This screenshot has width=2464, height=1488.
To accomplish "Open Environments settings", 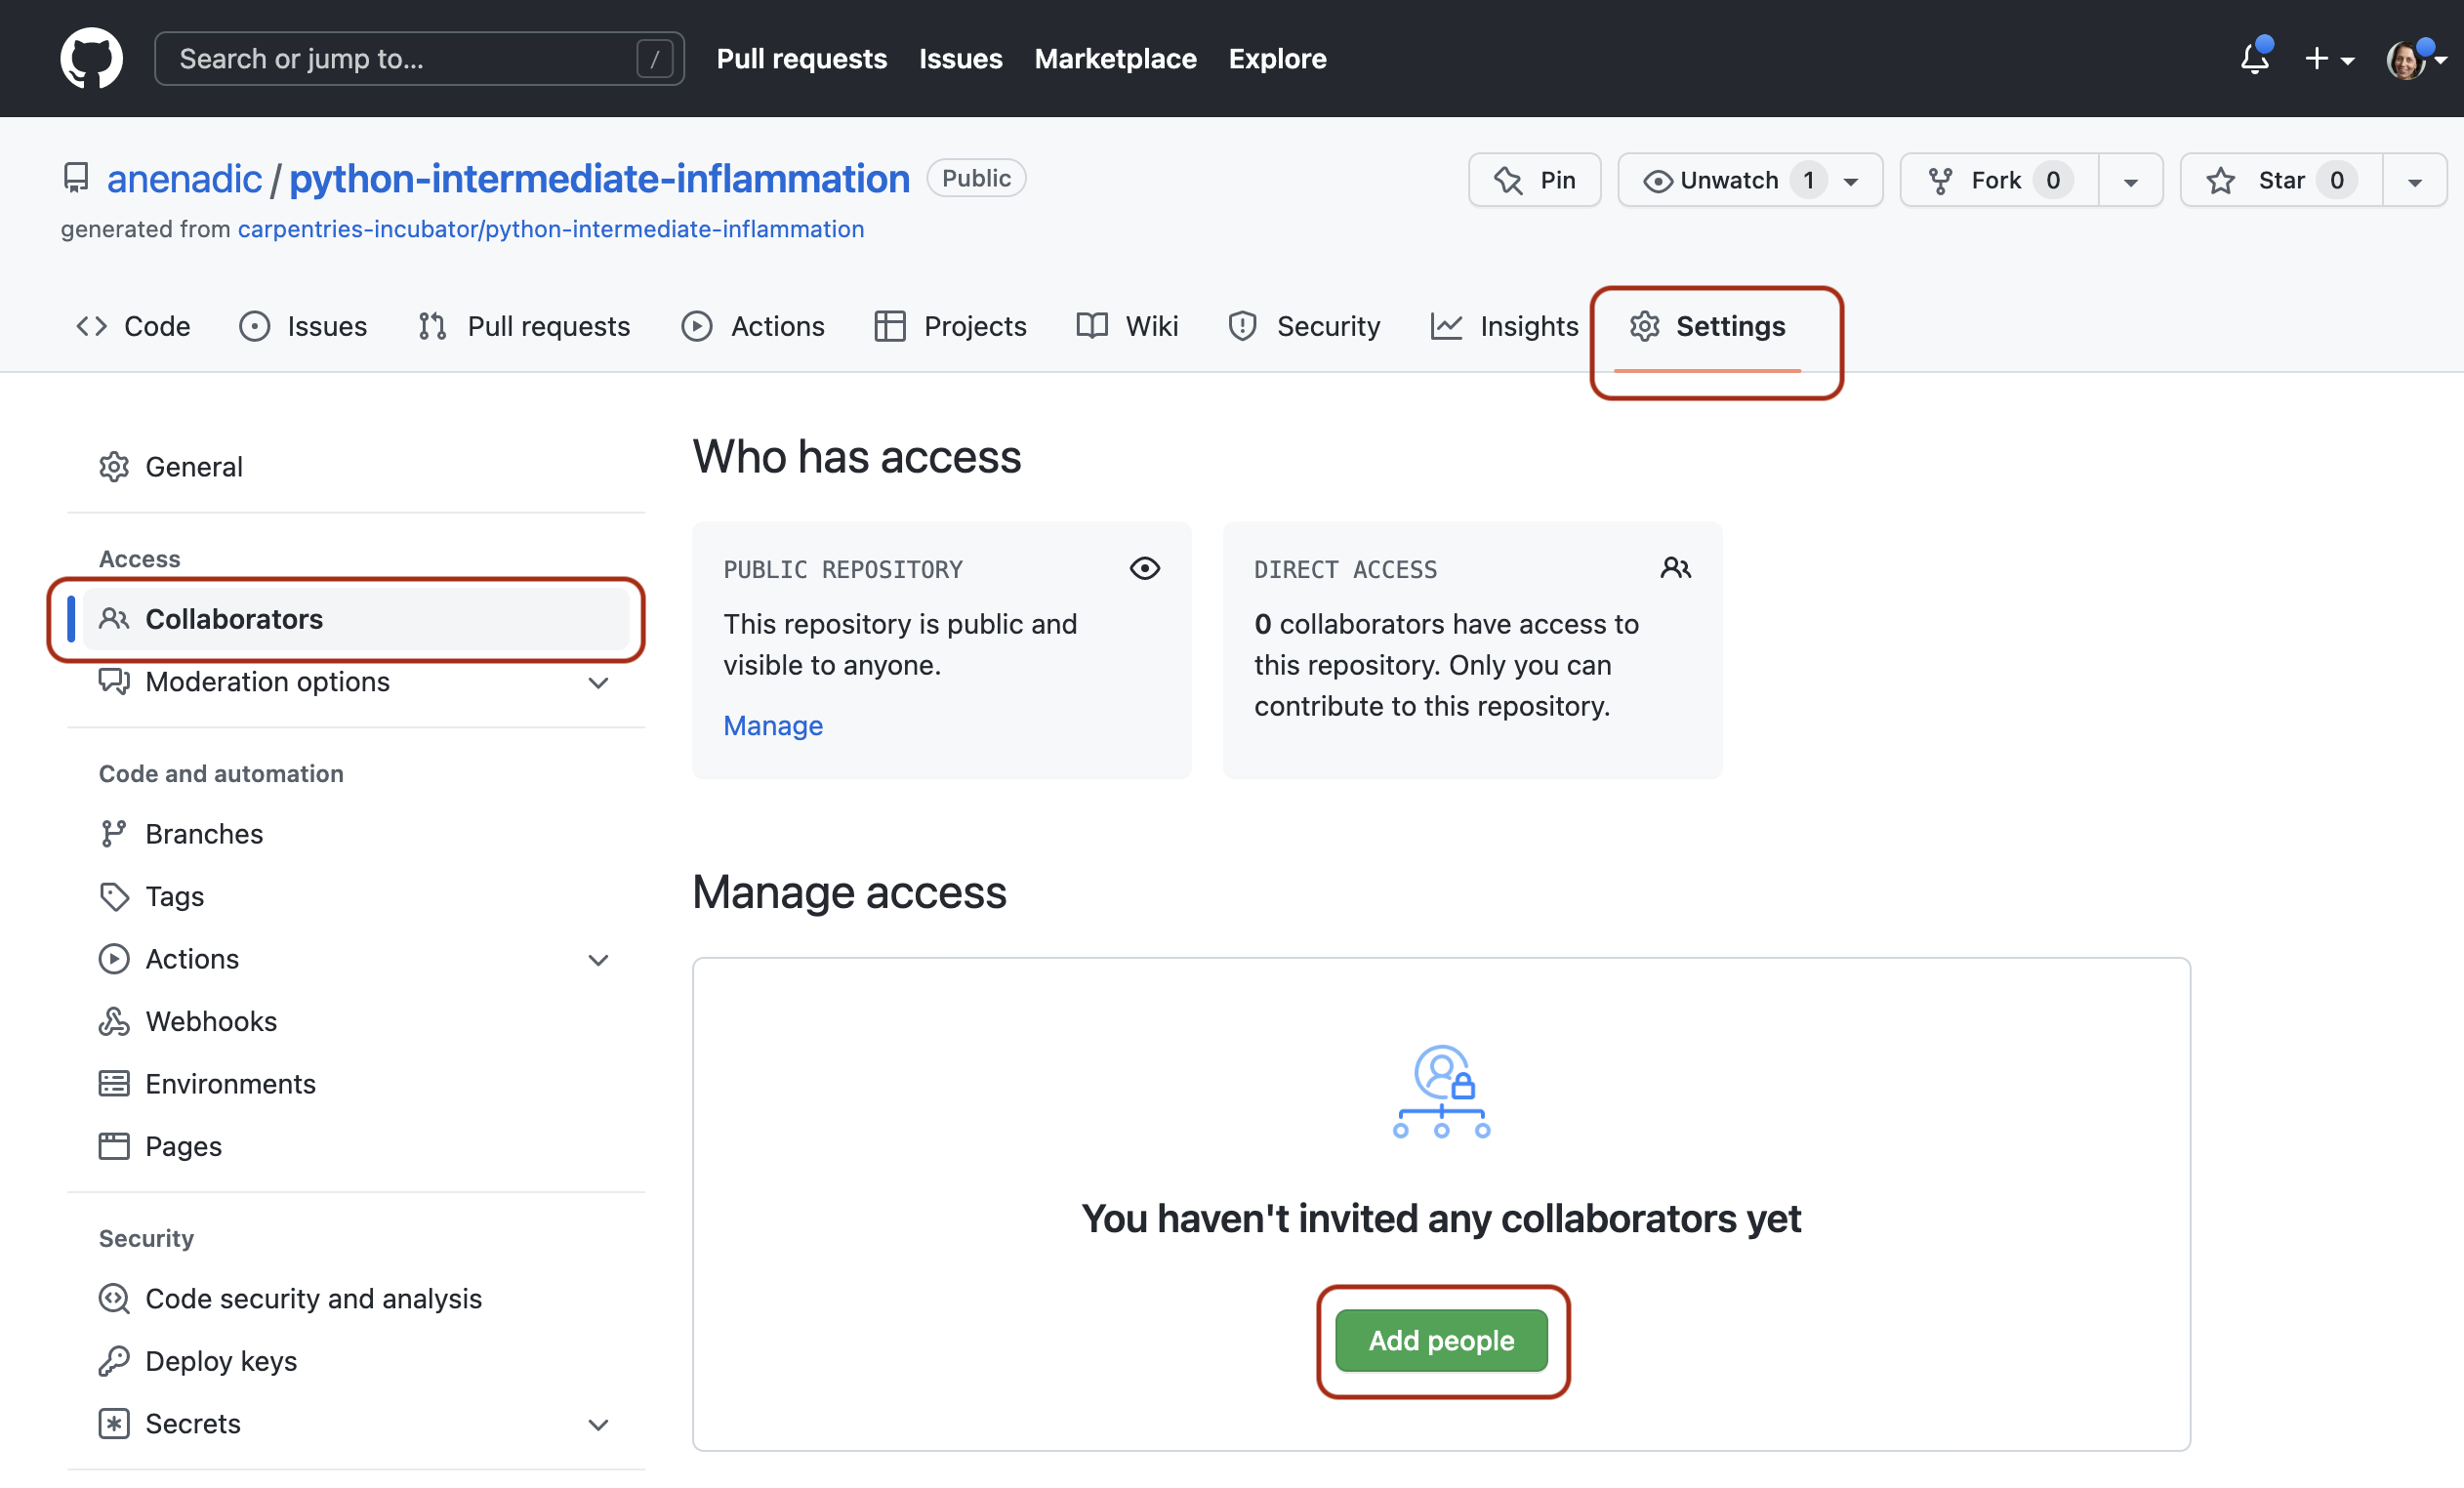I will point(231,1083).
